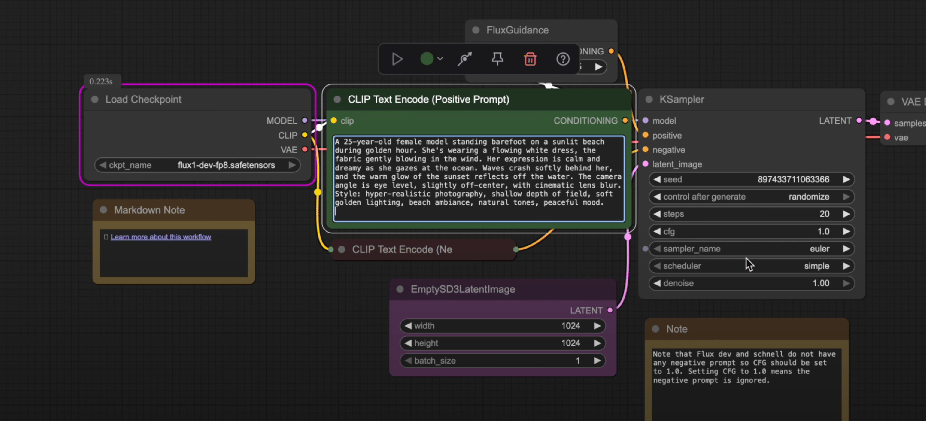
Task: Click the latent_image input slot on KSampler
Action: pos(645,164)
